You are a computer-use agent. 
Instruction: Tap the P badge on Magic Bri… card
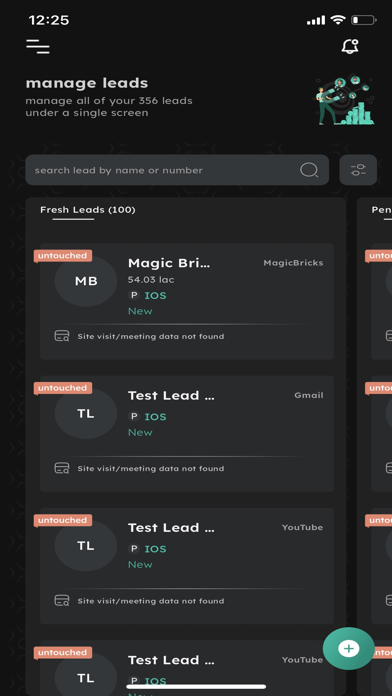(134, 295)
